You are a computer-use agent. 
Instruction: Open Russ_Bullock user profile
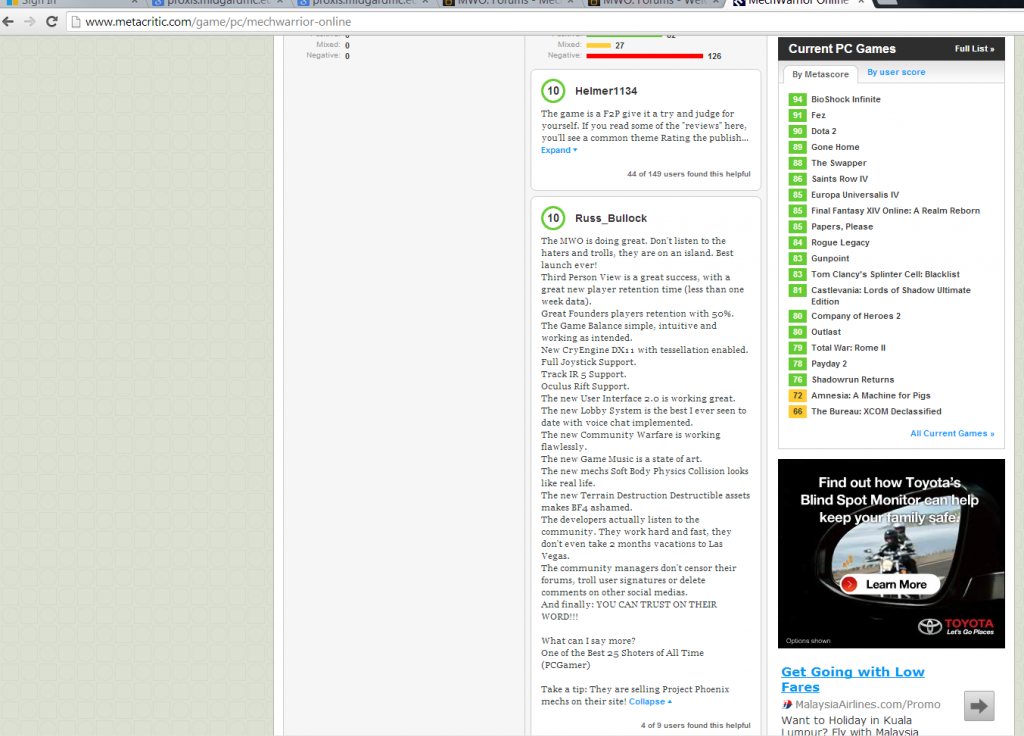pos(611,218)
